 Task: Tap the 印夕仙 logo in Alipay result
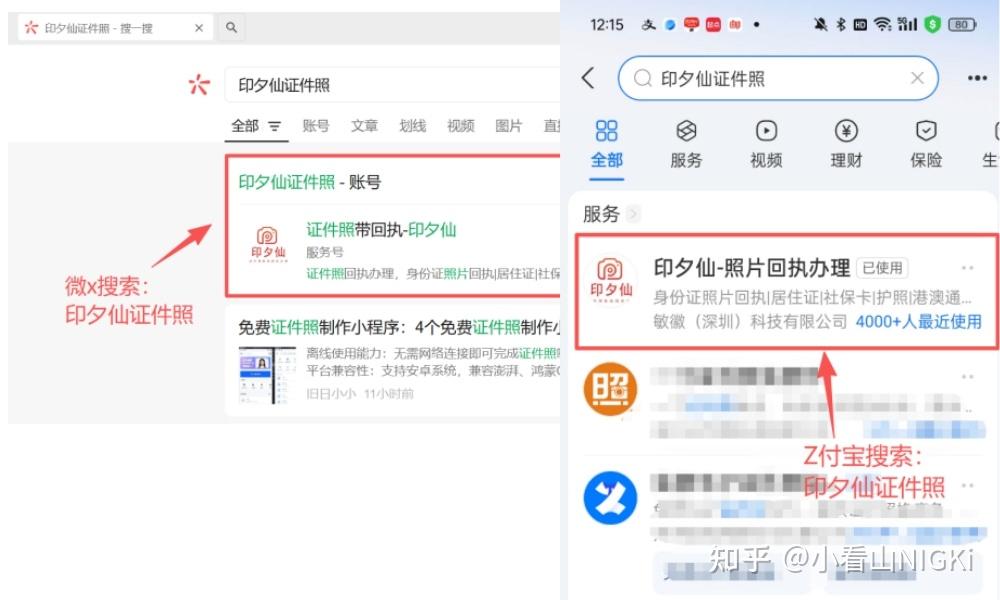(610, 281)
